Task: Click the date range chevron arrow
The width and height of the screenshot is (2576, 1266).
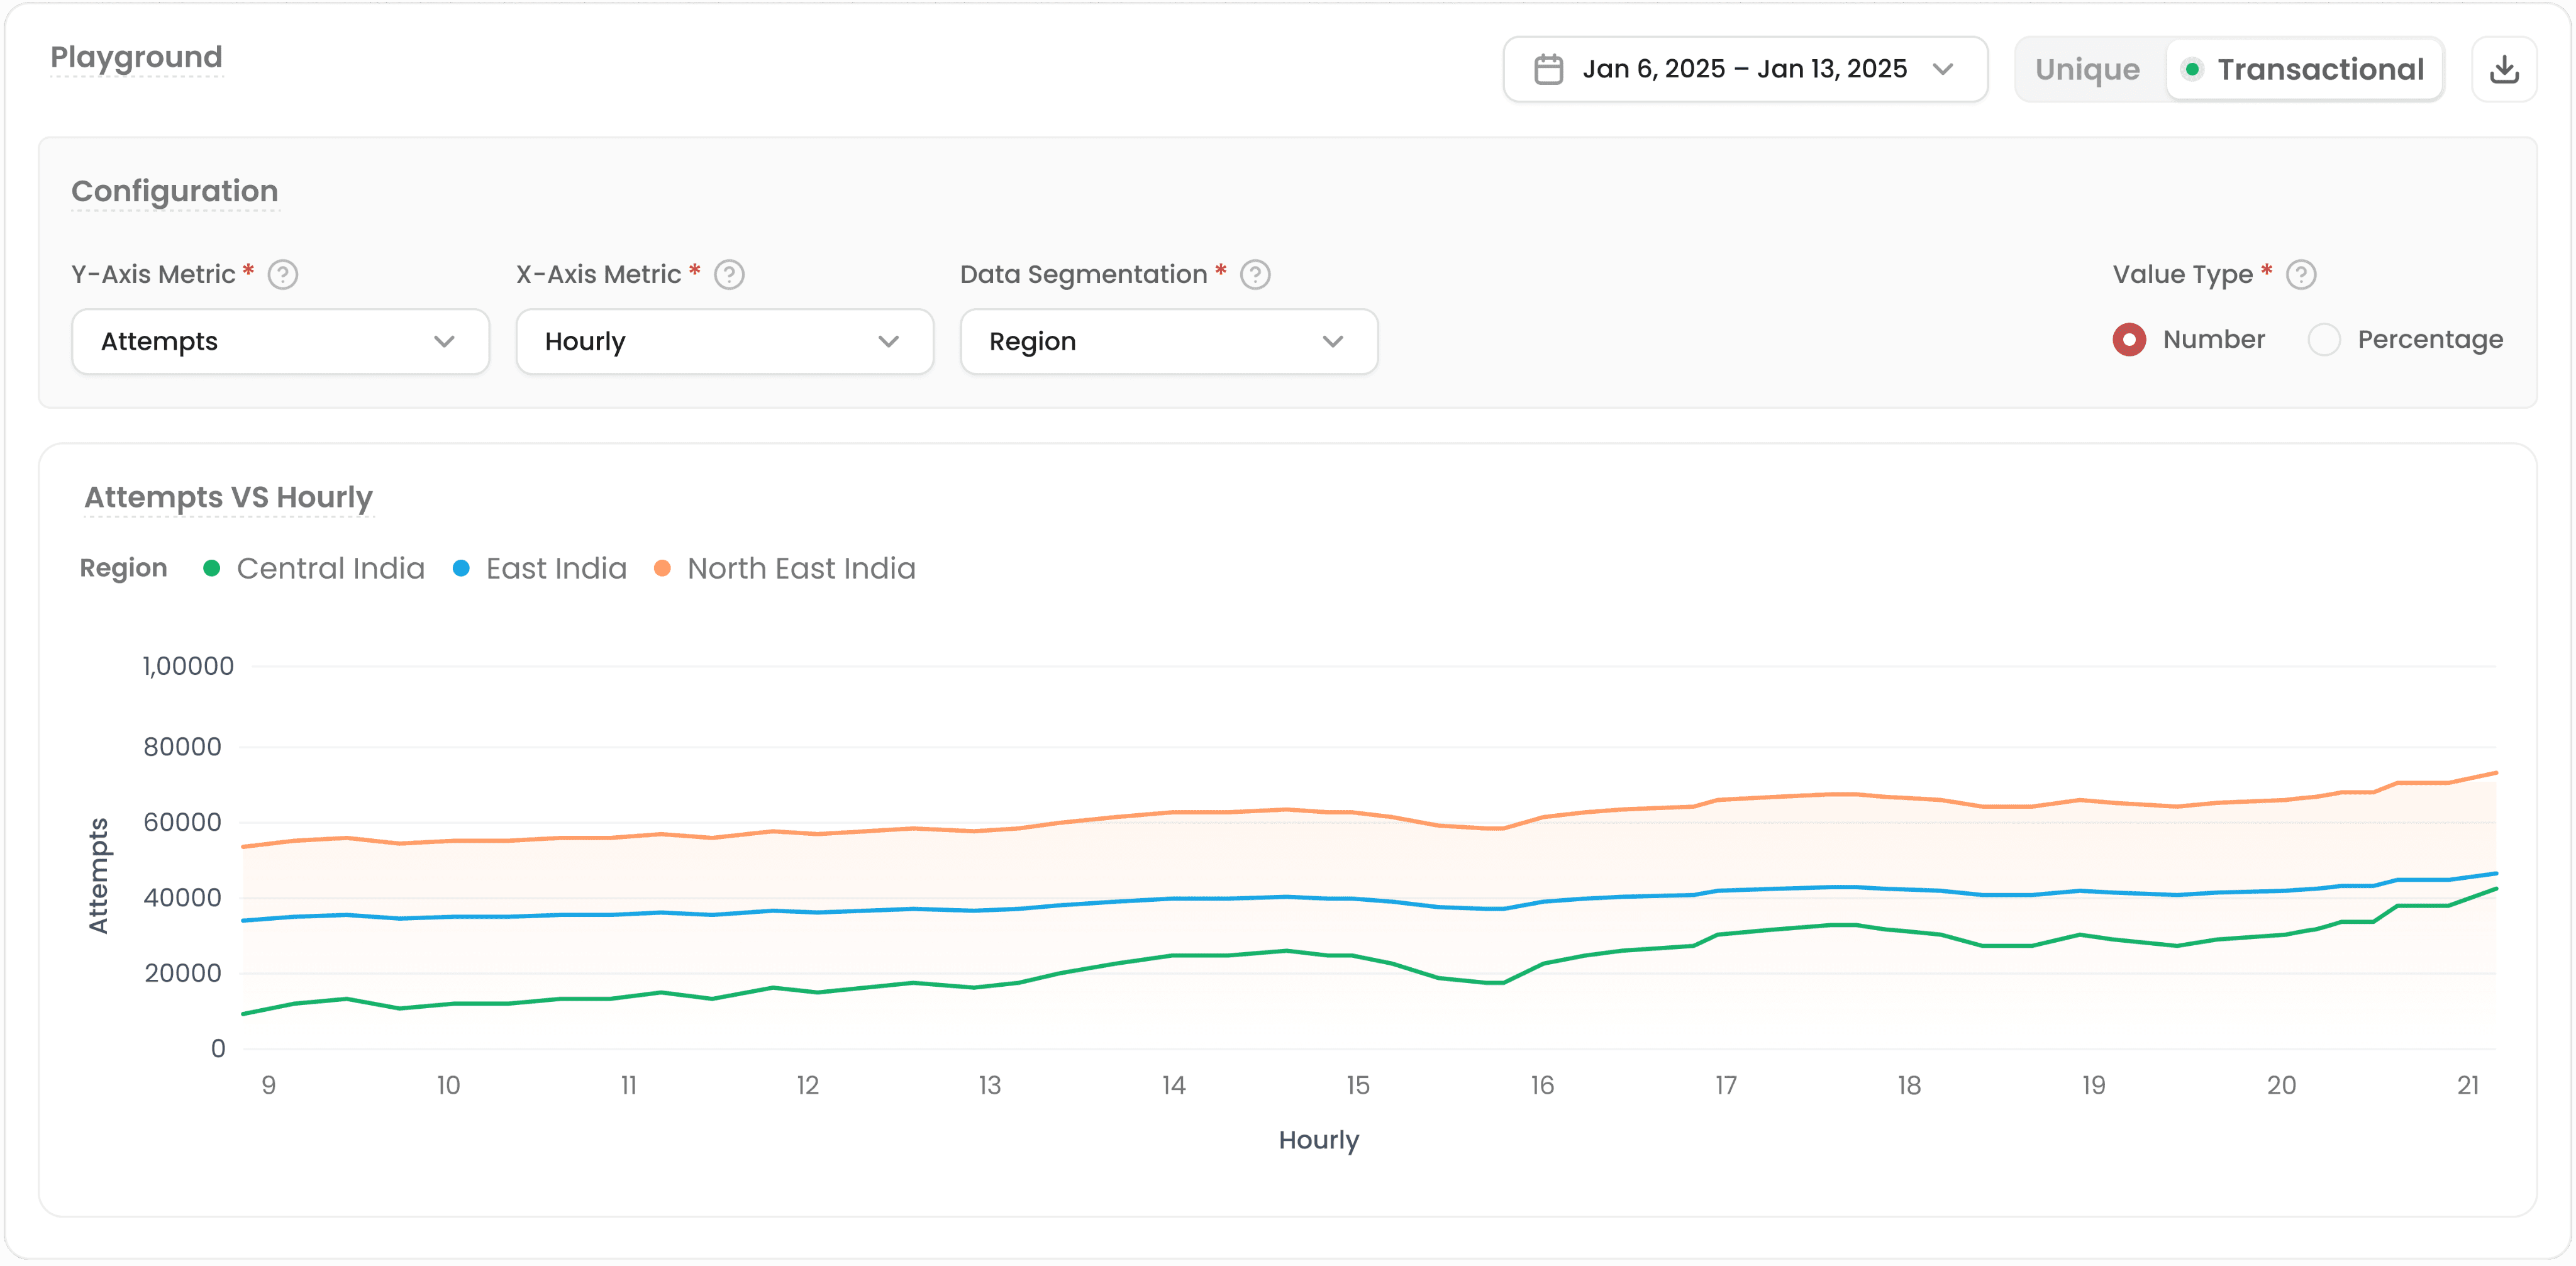Action: coord(1943,69)
